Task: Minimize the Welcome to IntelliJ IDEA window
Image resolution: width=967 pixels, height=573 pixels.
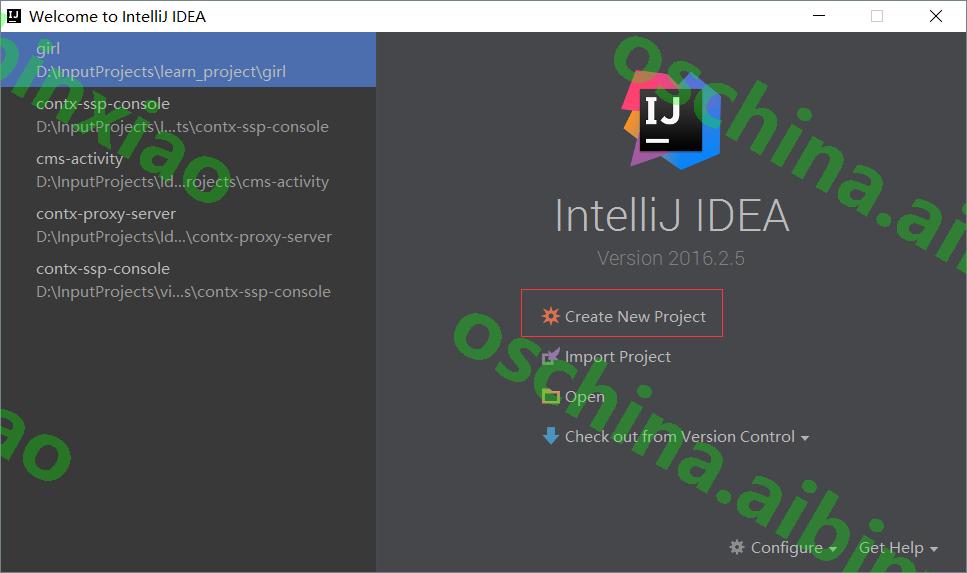Action: coord(819,15)
